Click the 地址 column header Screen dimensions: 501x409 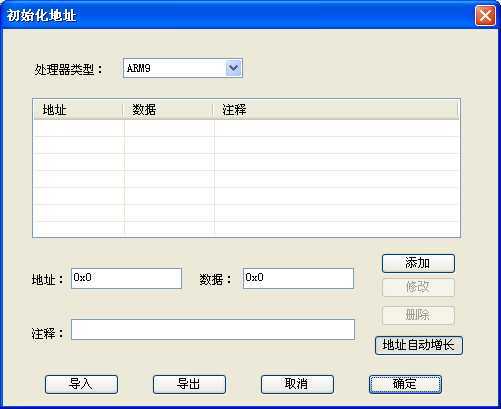(78, 110)
